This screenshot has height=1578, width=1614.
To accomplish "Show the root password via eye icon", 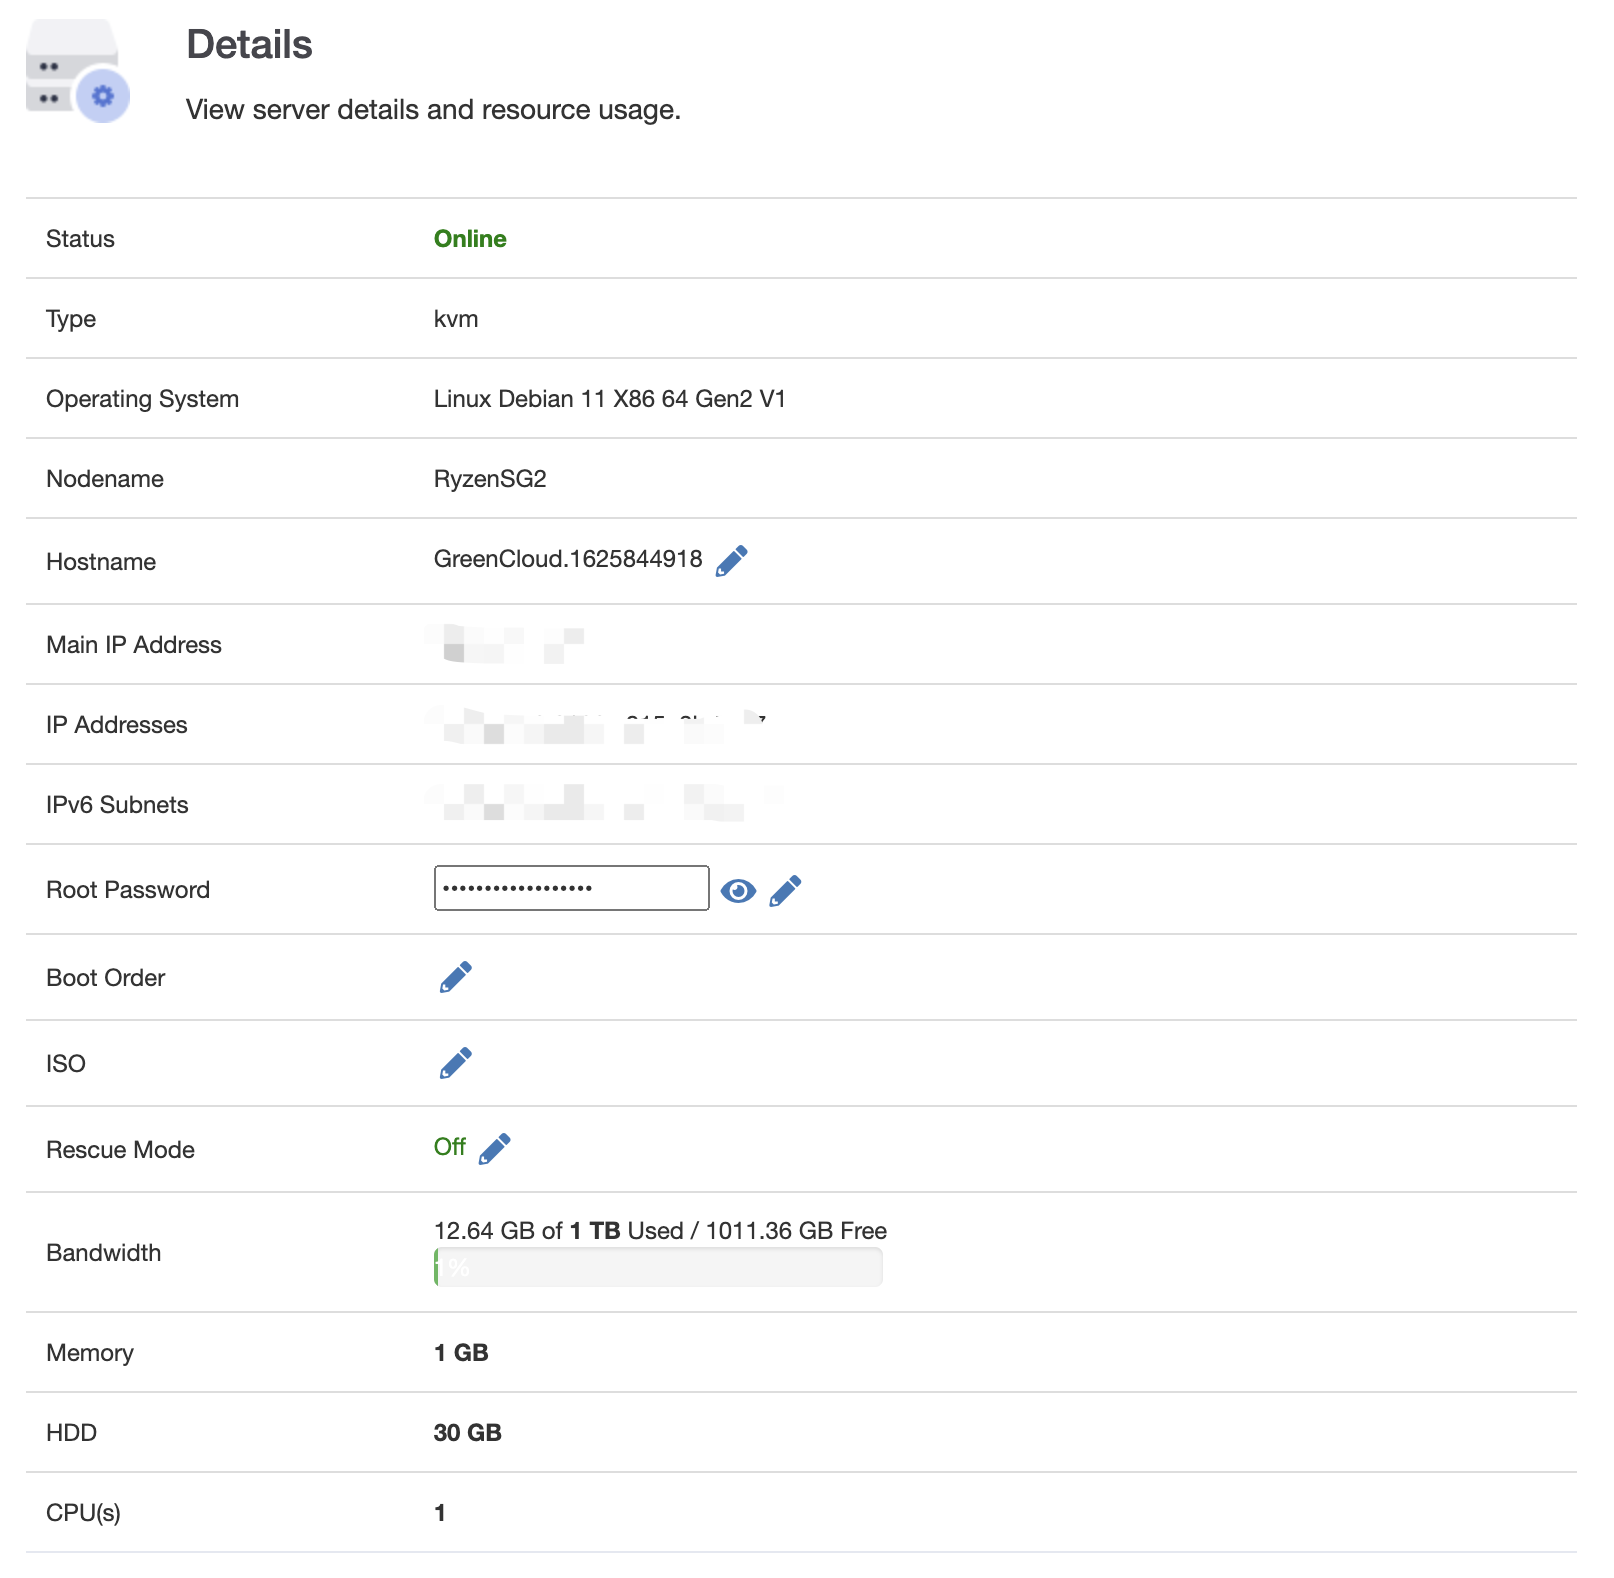I will coord(738,890).
